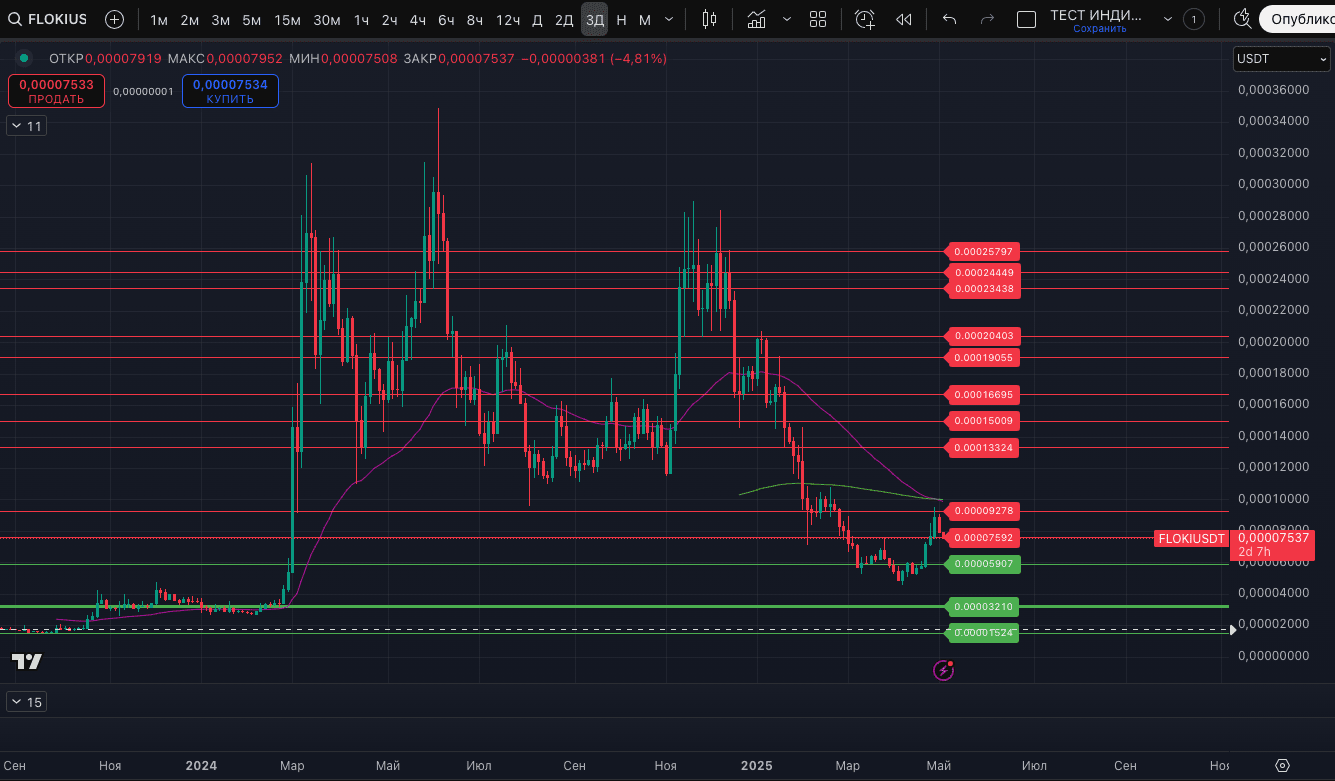Click the TradingView logo
This screenshot has height=781, width=1335.
27,661
